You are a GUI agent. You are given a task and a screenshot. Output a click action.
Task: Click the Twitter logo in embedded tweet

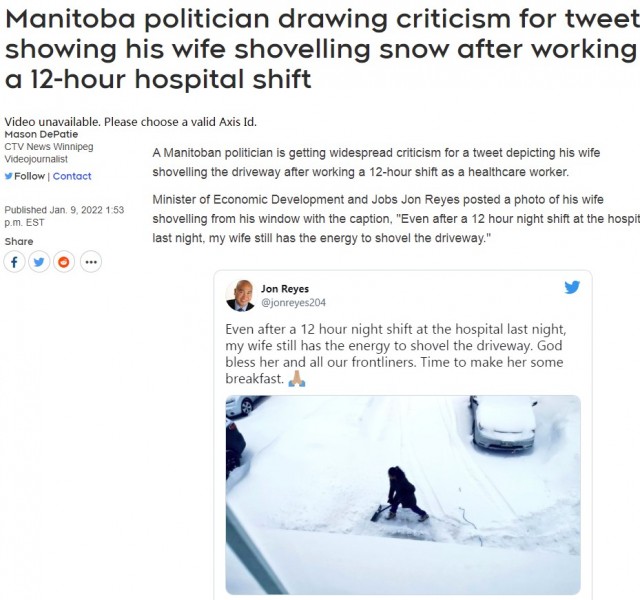[x=572, y=288]
